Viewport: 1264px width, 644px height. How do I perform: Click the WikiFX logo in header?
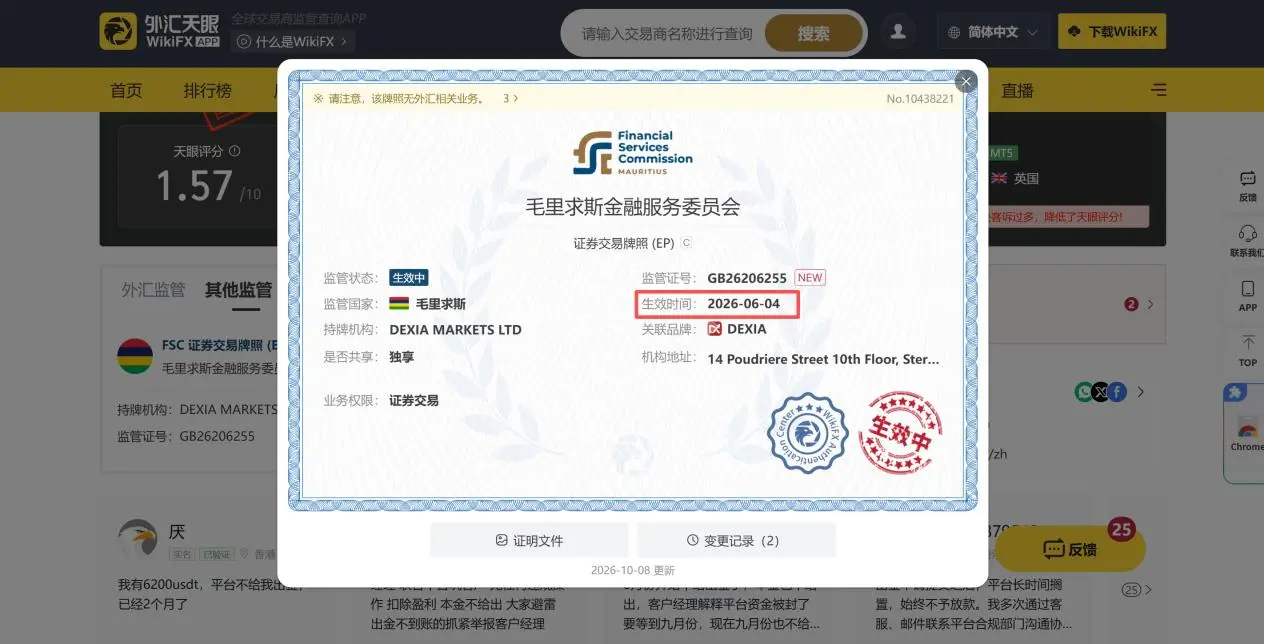tap(160, 31)
